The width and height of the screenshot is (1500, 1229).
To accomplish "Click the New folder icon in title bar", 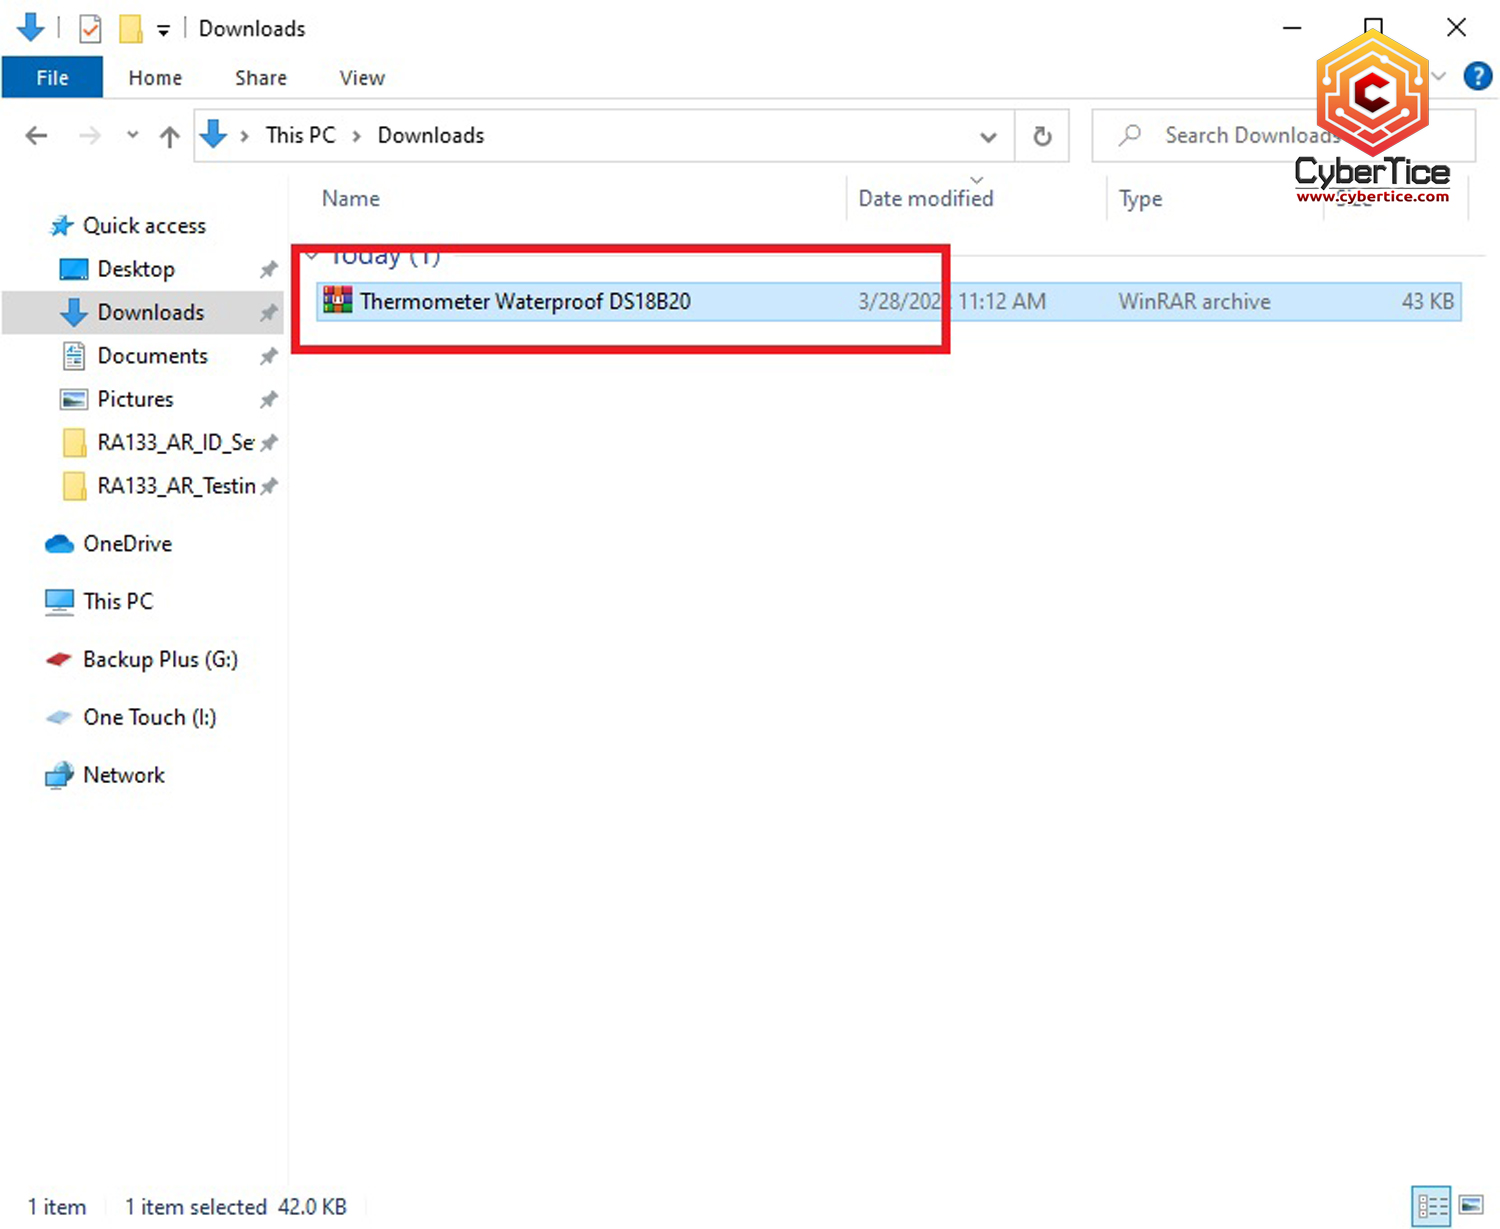I will point(130,29).
